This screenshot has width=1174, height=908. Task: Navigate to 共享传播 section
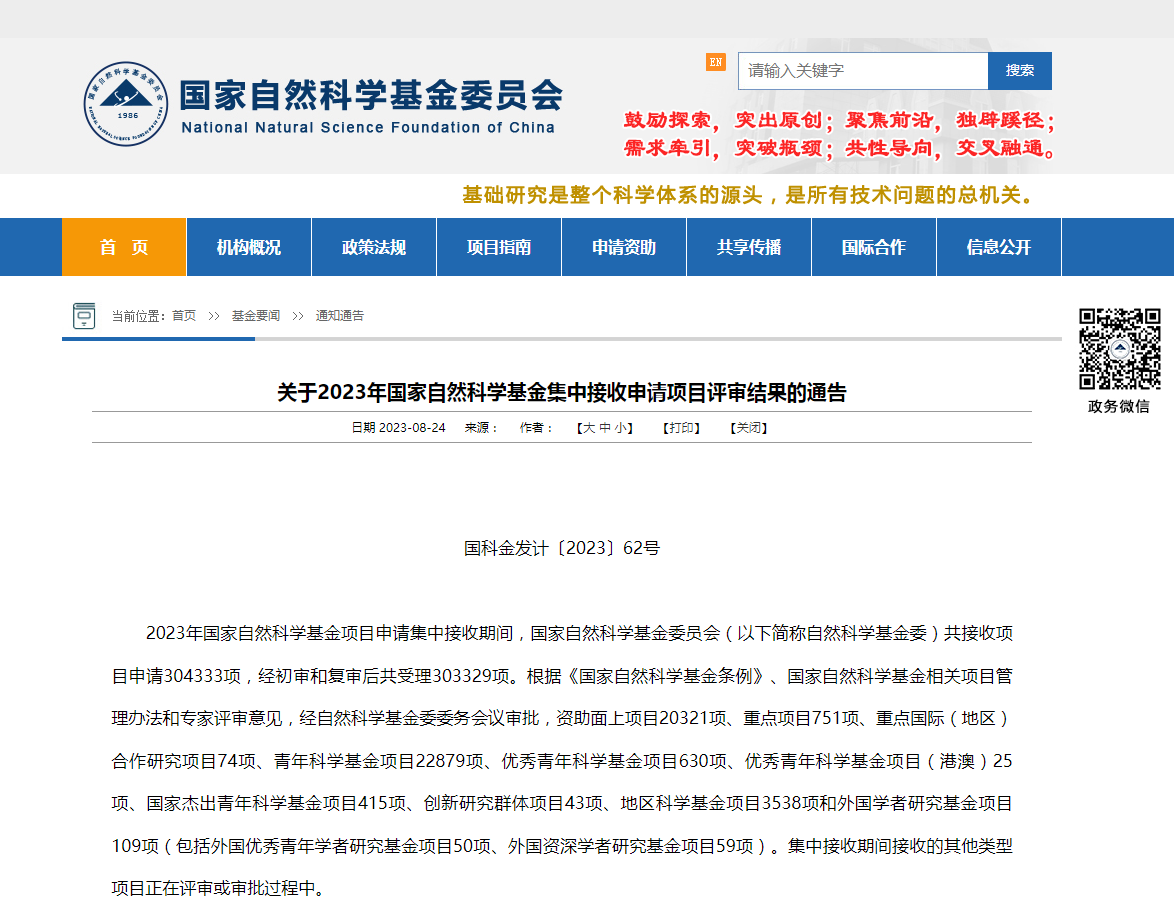(x=749, y=247)
